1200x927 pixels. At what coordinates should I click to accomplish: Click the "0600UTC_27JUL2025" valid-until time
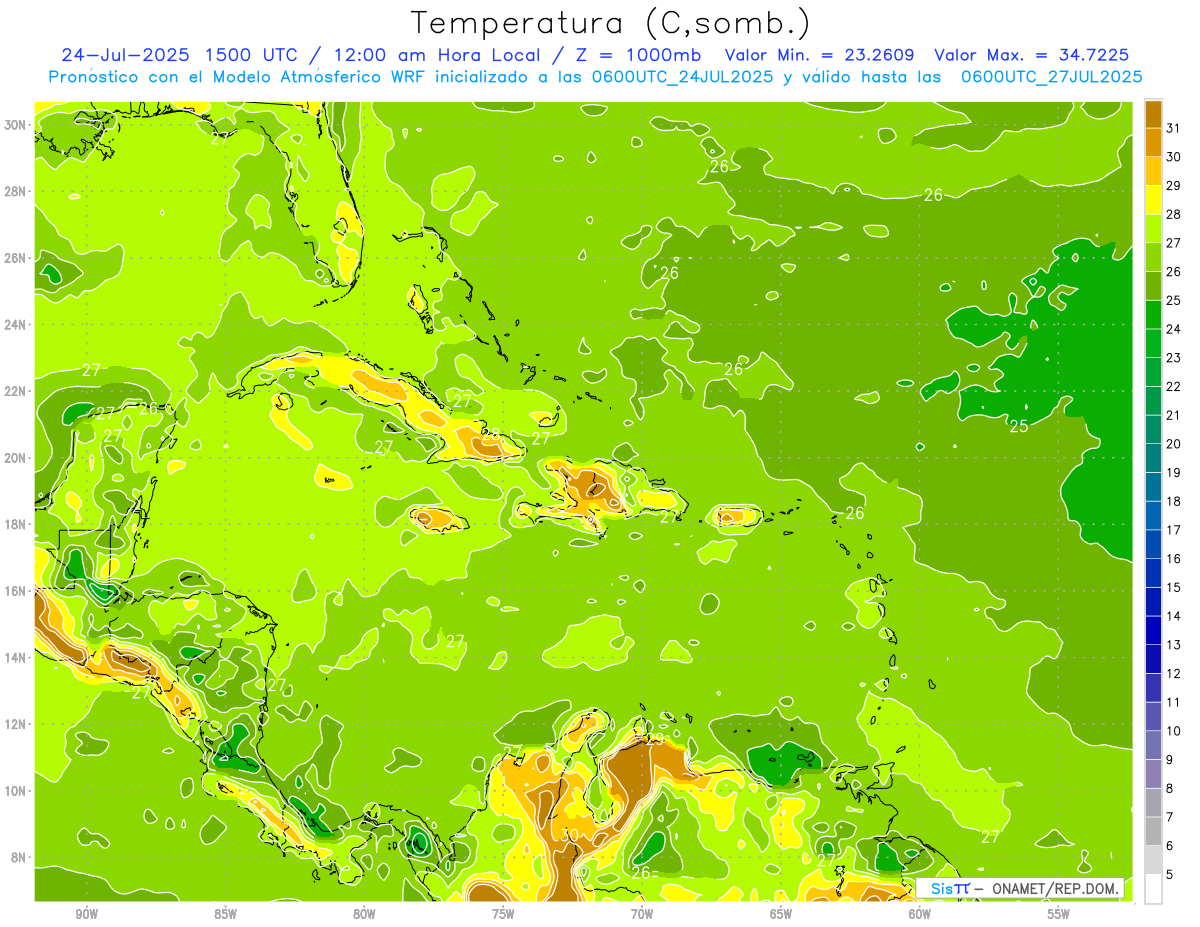tap(1051, 77)
